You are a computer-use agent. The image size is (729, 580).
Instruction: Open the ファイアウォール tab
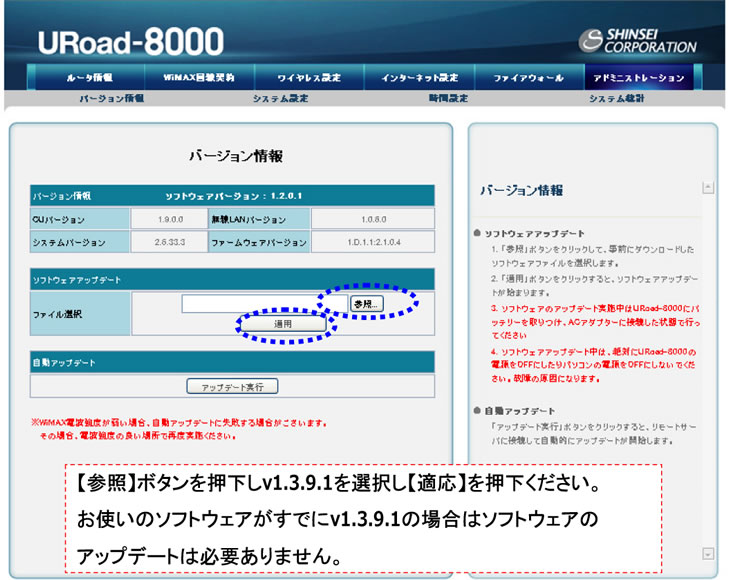tap(529, 77)
